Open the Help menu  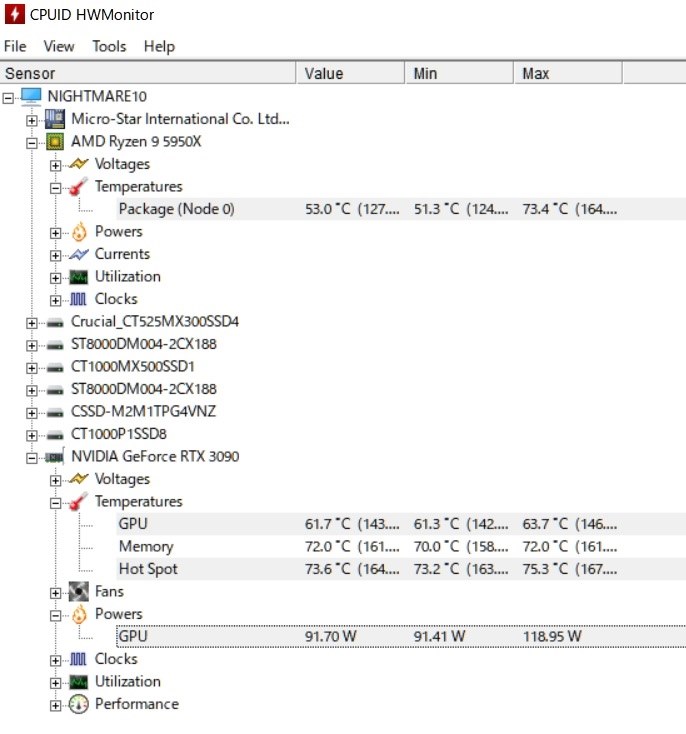(x=159, y=46)
